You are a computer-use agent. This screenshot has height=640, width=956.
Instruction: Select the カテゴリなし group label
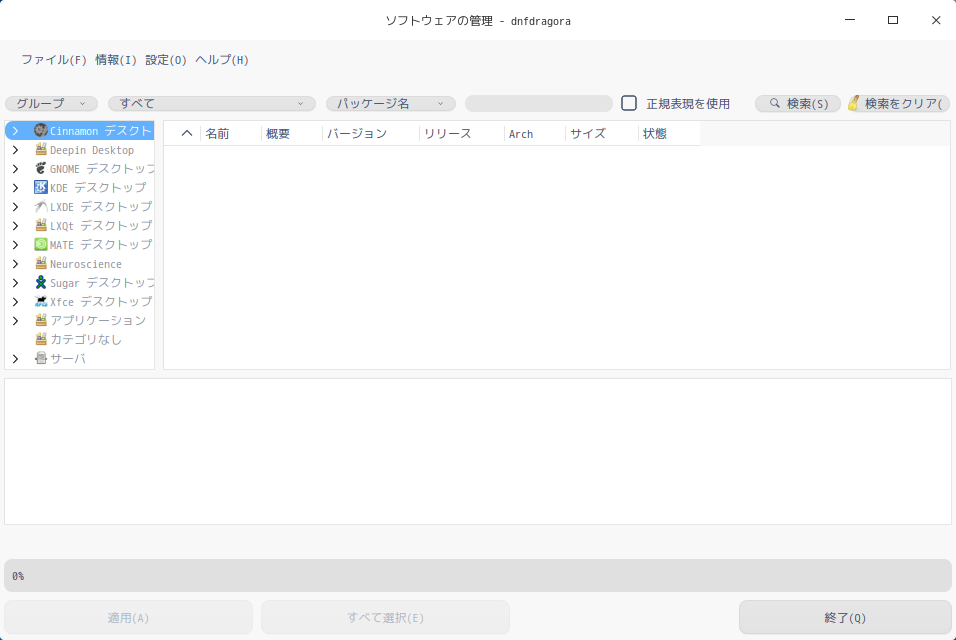86,340
